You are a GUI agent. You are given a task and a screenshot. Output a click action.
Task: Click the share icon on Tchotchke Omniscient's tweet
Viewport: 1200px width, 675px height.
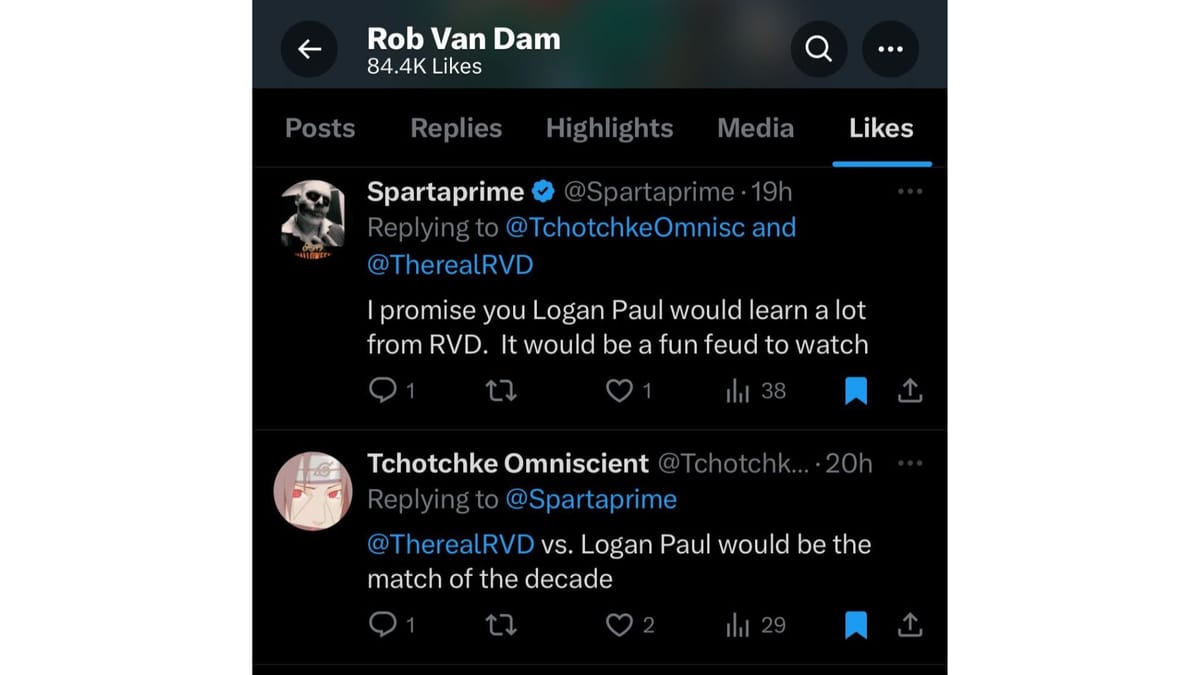[910, 624]
